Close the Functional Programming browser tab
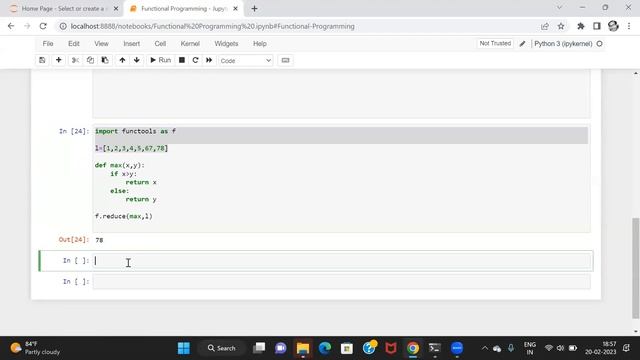 pos(235,9)
